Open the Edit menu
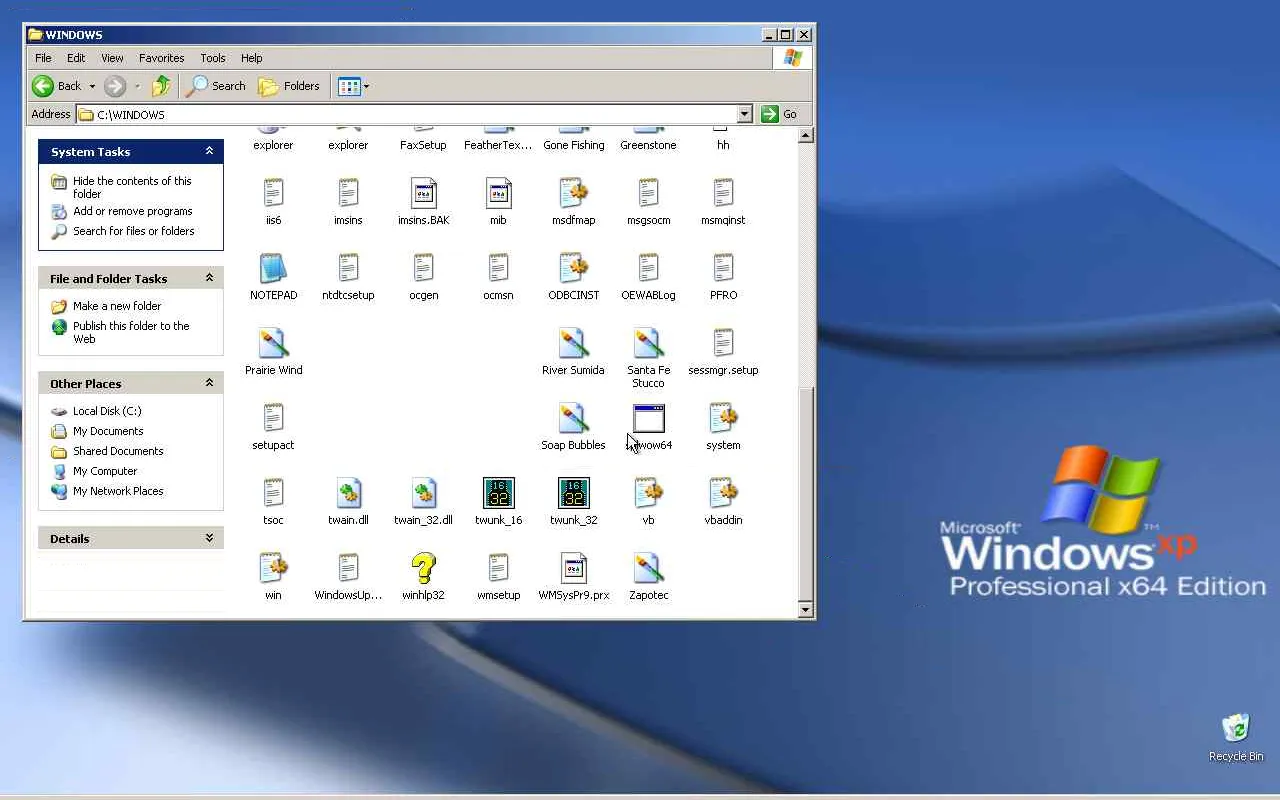Screen dimensions: 1280x800 pos(76,58)
